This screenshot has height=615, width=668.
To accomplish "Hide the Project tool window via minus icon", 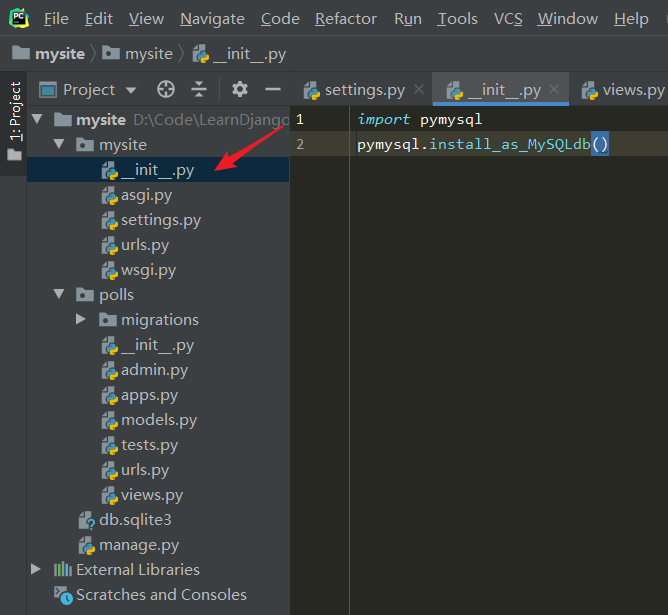I will [x=272, y=89].
